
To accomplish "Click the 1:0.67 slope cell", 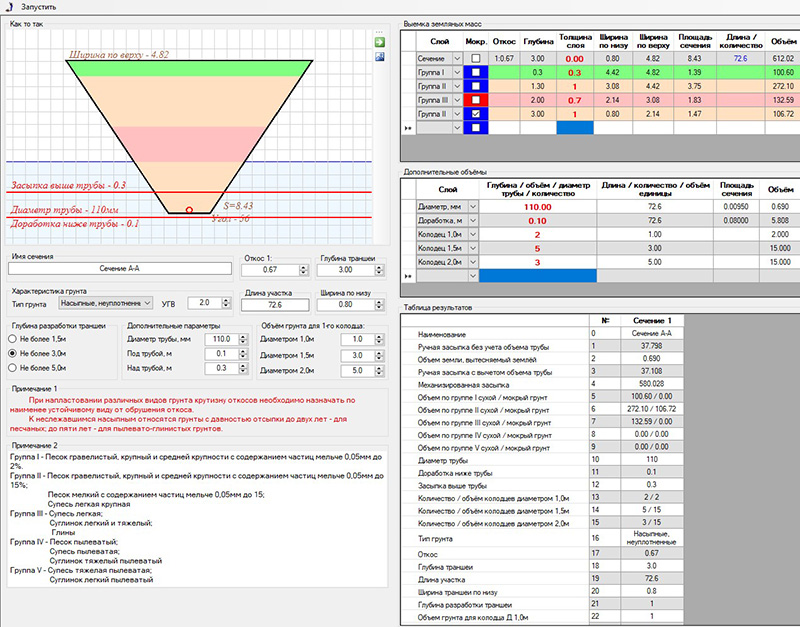I will (x=504, y=59).
